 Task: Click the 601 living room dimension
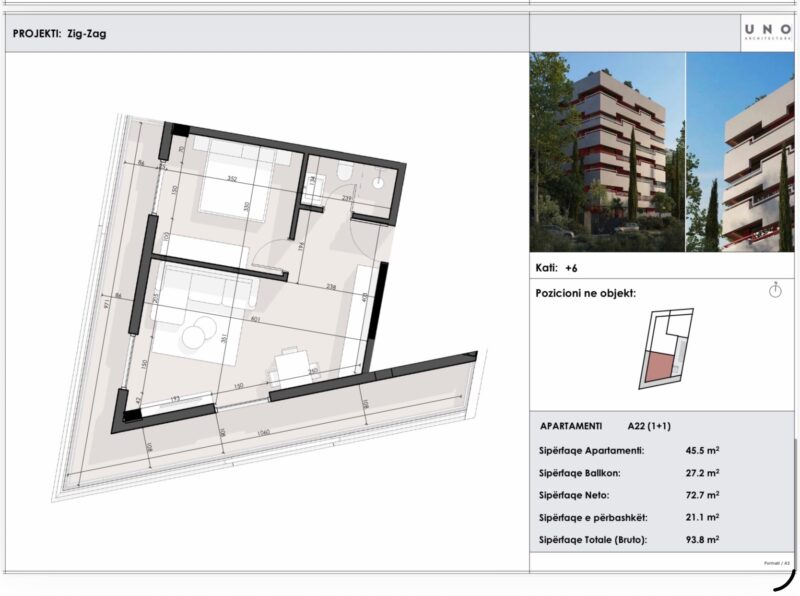pyautogui.click(x=256, y=319)
